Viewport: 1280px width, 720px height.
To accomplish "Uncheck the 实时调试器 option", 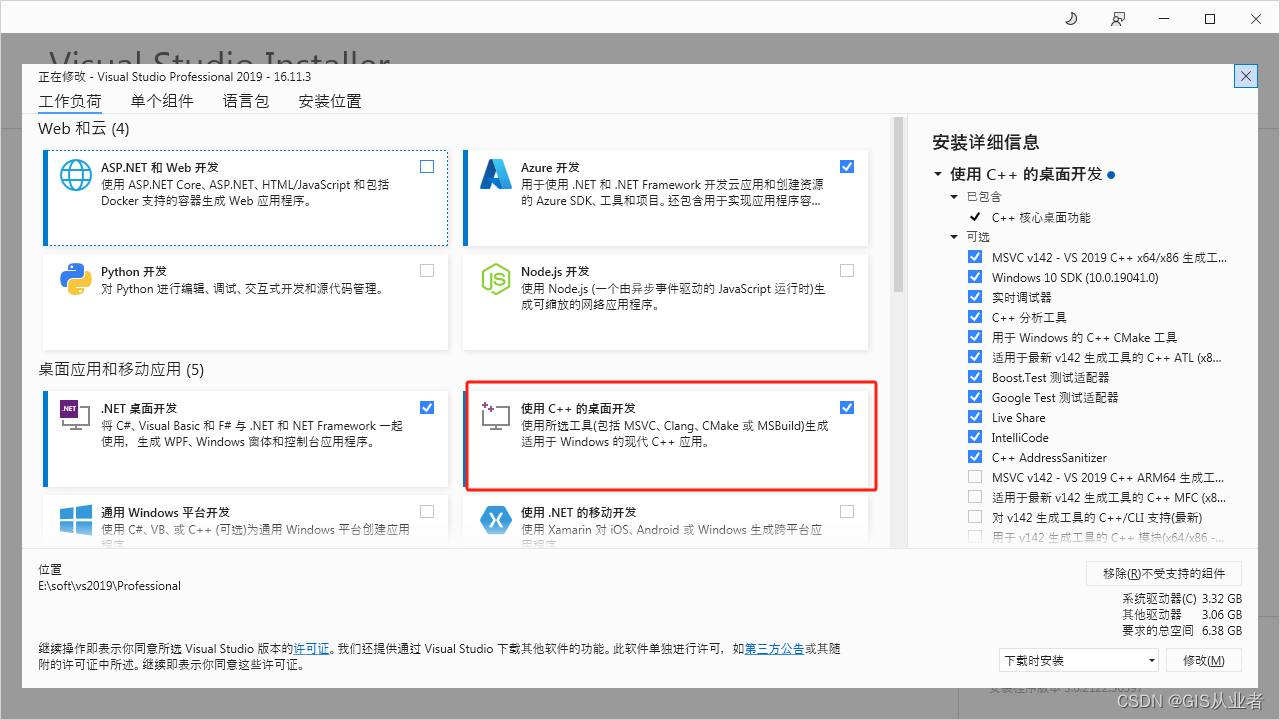I will tap(975, 297).
